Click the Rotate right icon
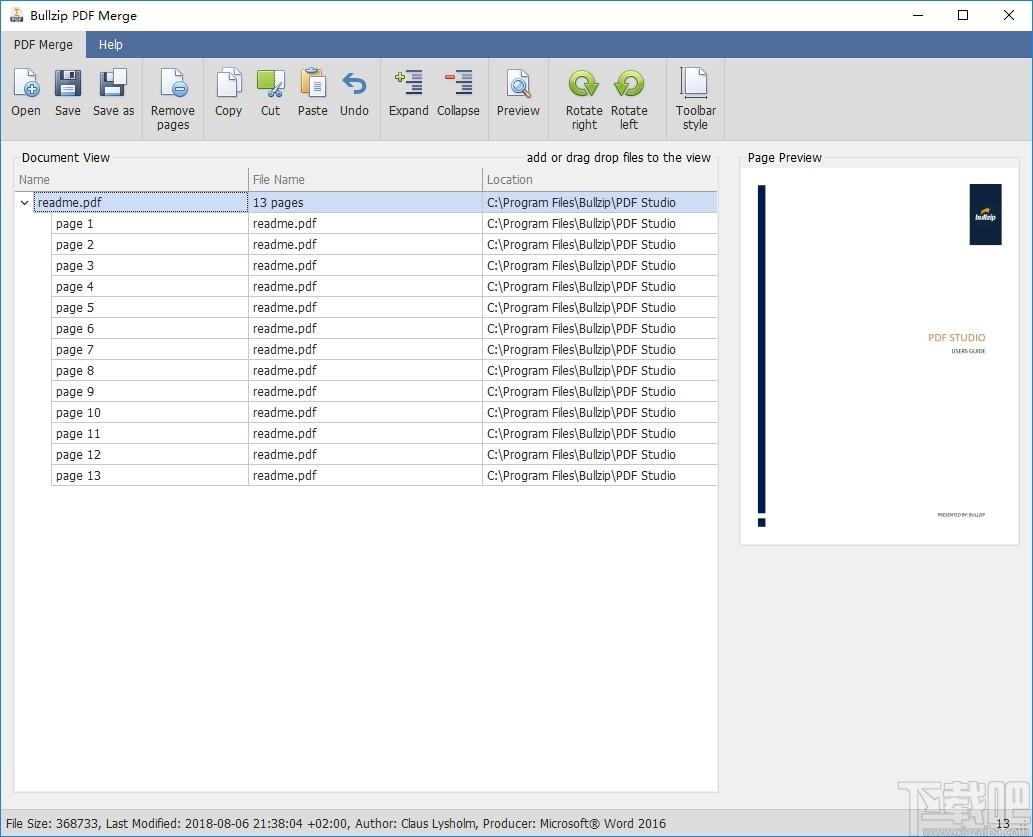 584,84
